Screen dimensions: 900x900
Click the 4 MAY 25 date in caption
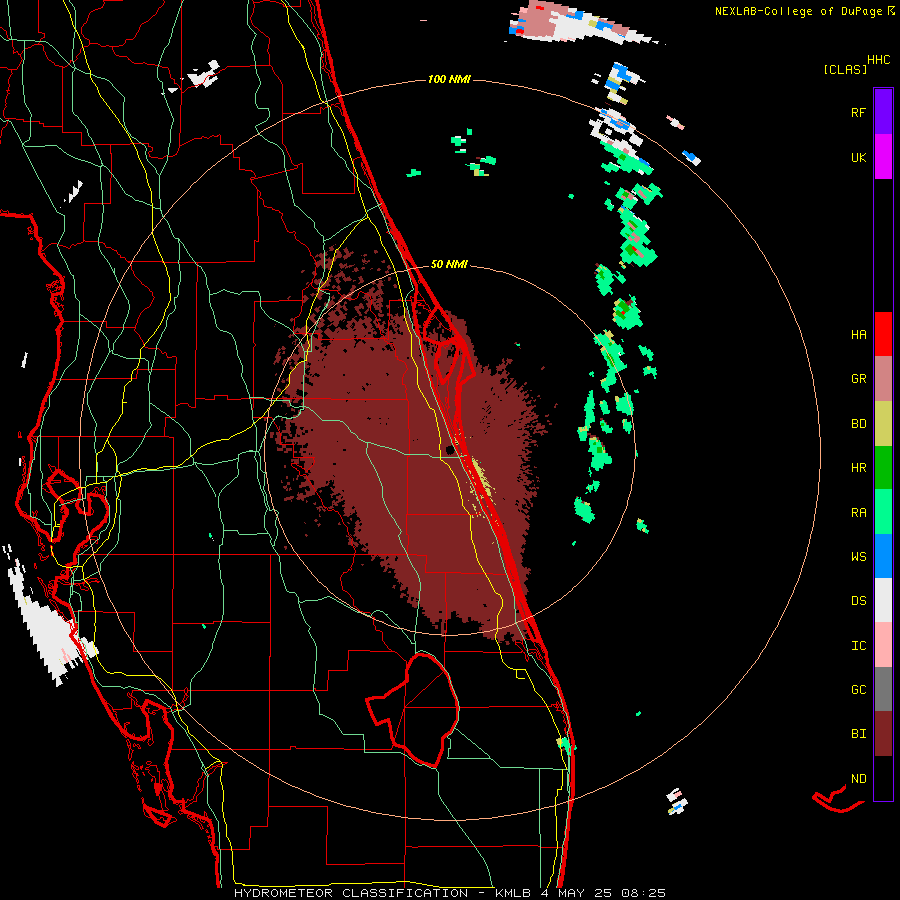pyautogui.click(x=578, y=893)
